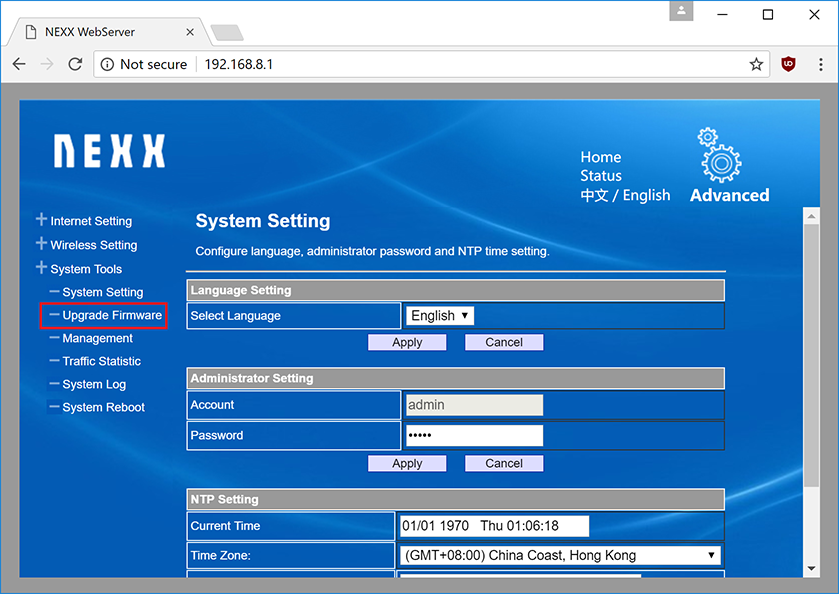Click the NEXX logo

tap(110, 151)
